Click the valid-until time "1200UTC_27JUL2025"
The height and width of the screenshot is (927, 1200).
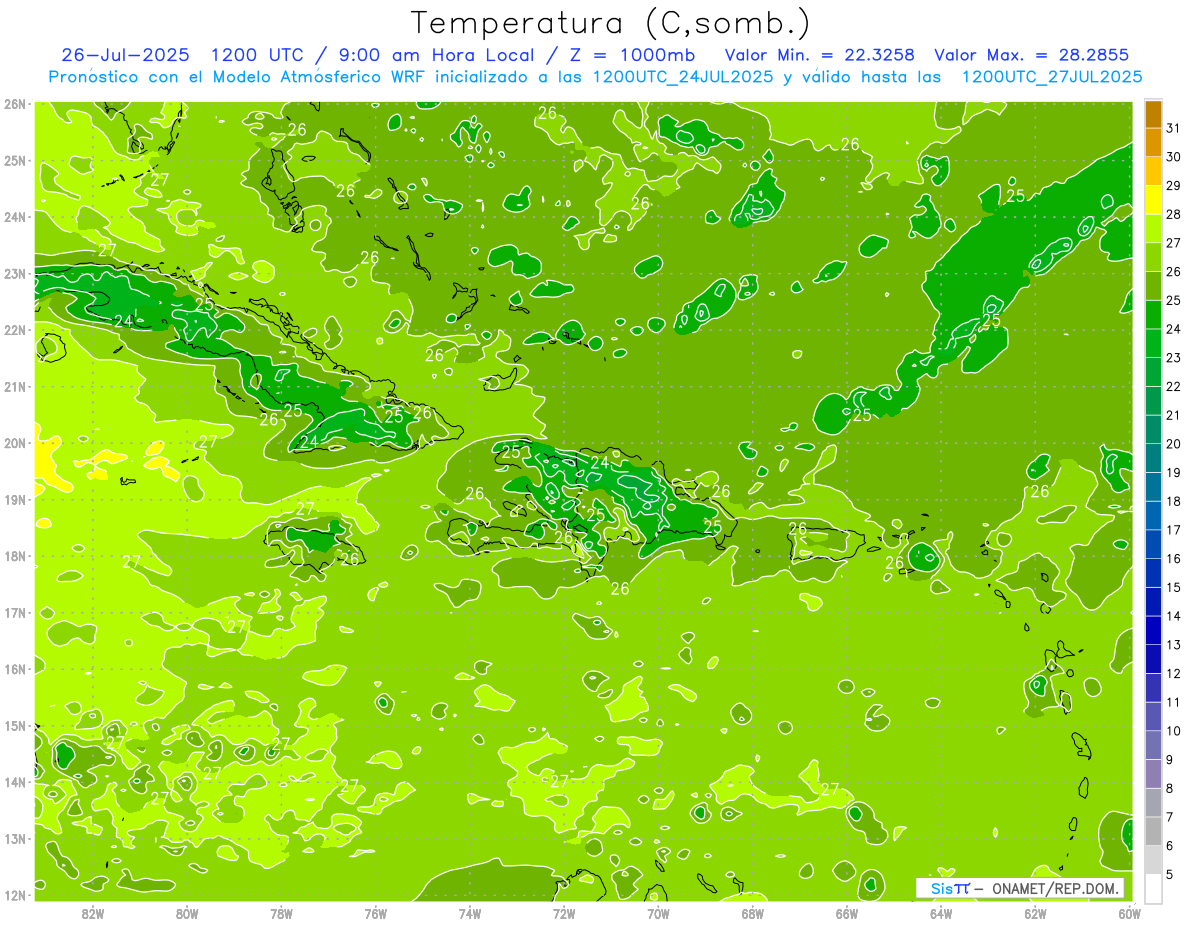pos(1052,76)
